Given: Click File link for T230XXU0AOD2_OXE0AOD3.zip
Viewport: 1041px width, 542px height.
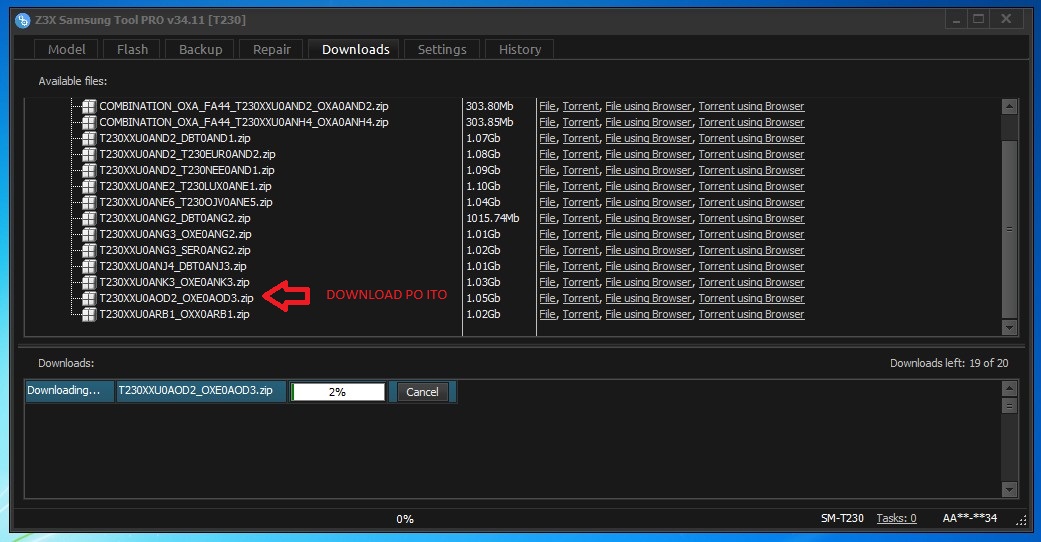Looking at the screenshot, I should (547, 298).
